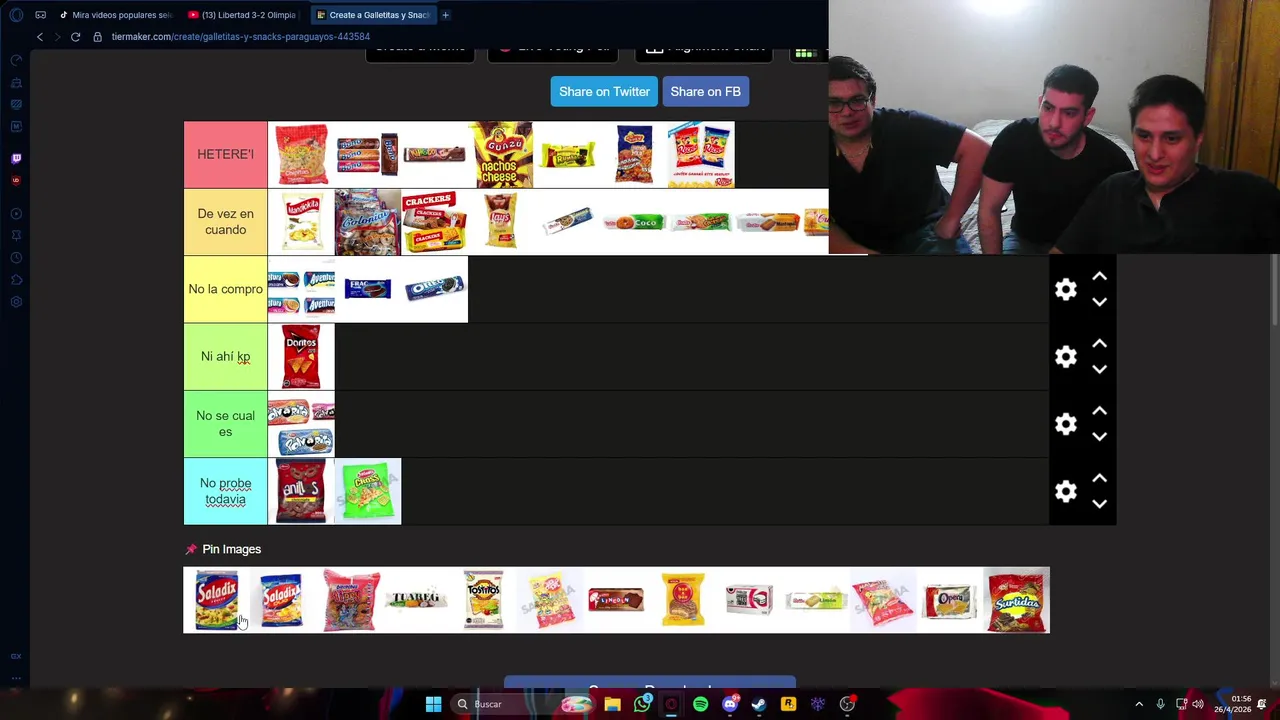Open WhatsApp from the taskbar

pyautogui.click(x=642, y=704)
